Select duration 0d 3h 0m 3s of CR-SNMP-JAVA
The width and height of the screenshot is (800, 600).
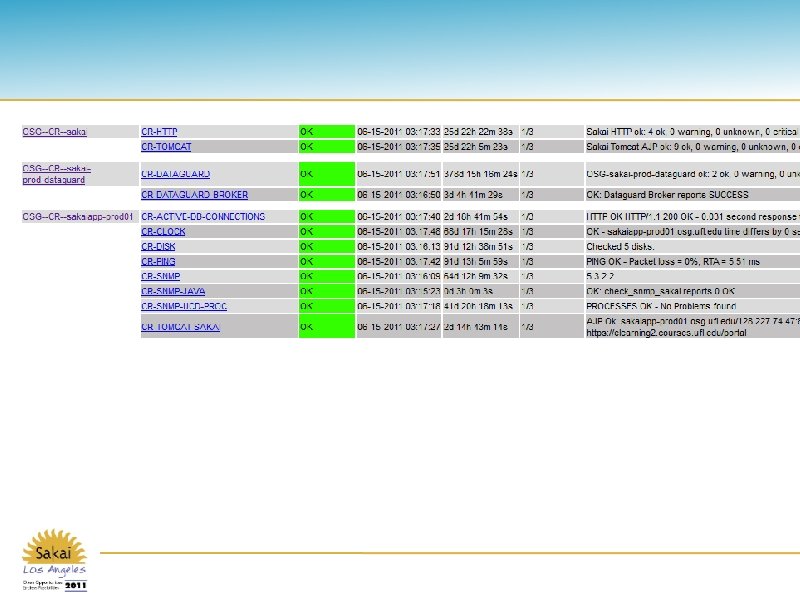pos(468,291)
